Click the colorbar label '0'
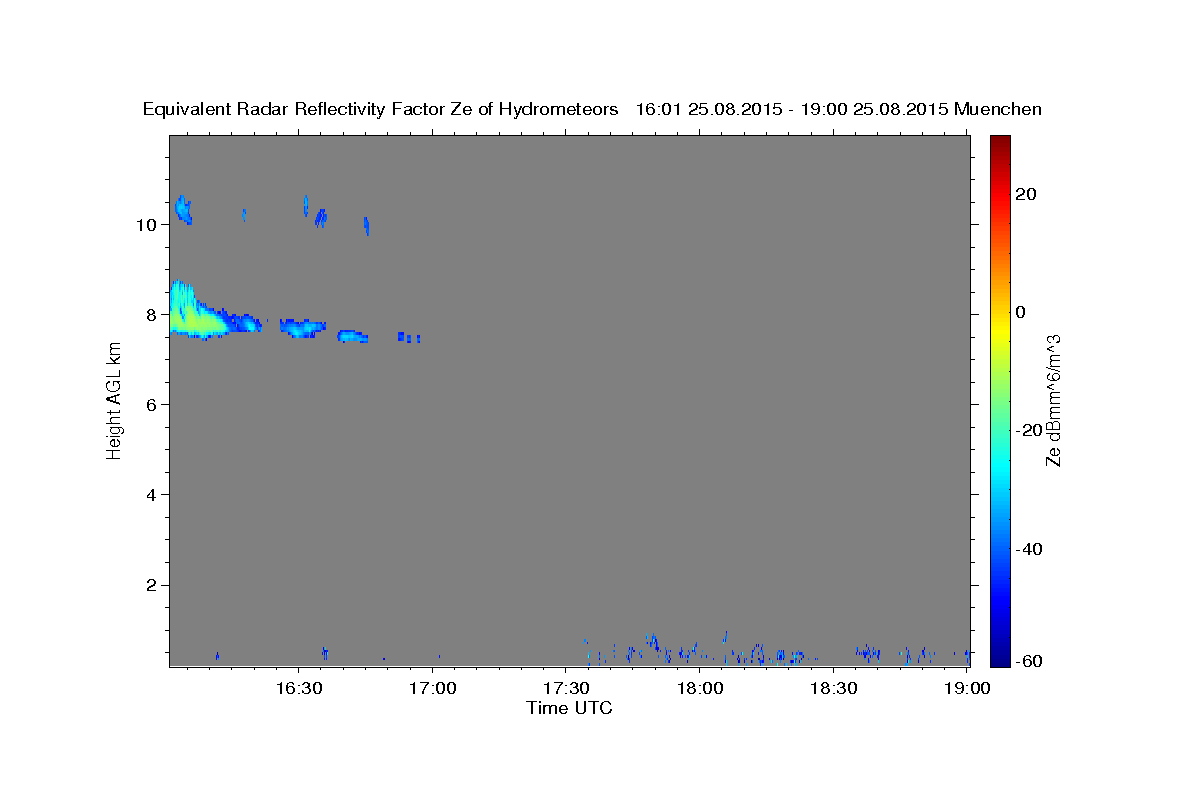The image size is (1200, 800). (1021, 312)
